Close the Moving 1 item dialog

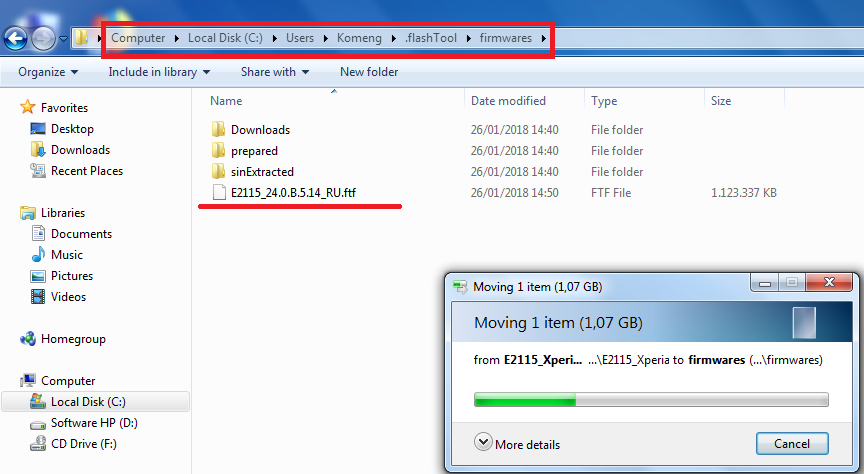(829, 283)
